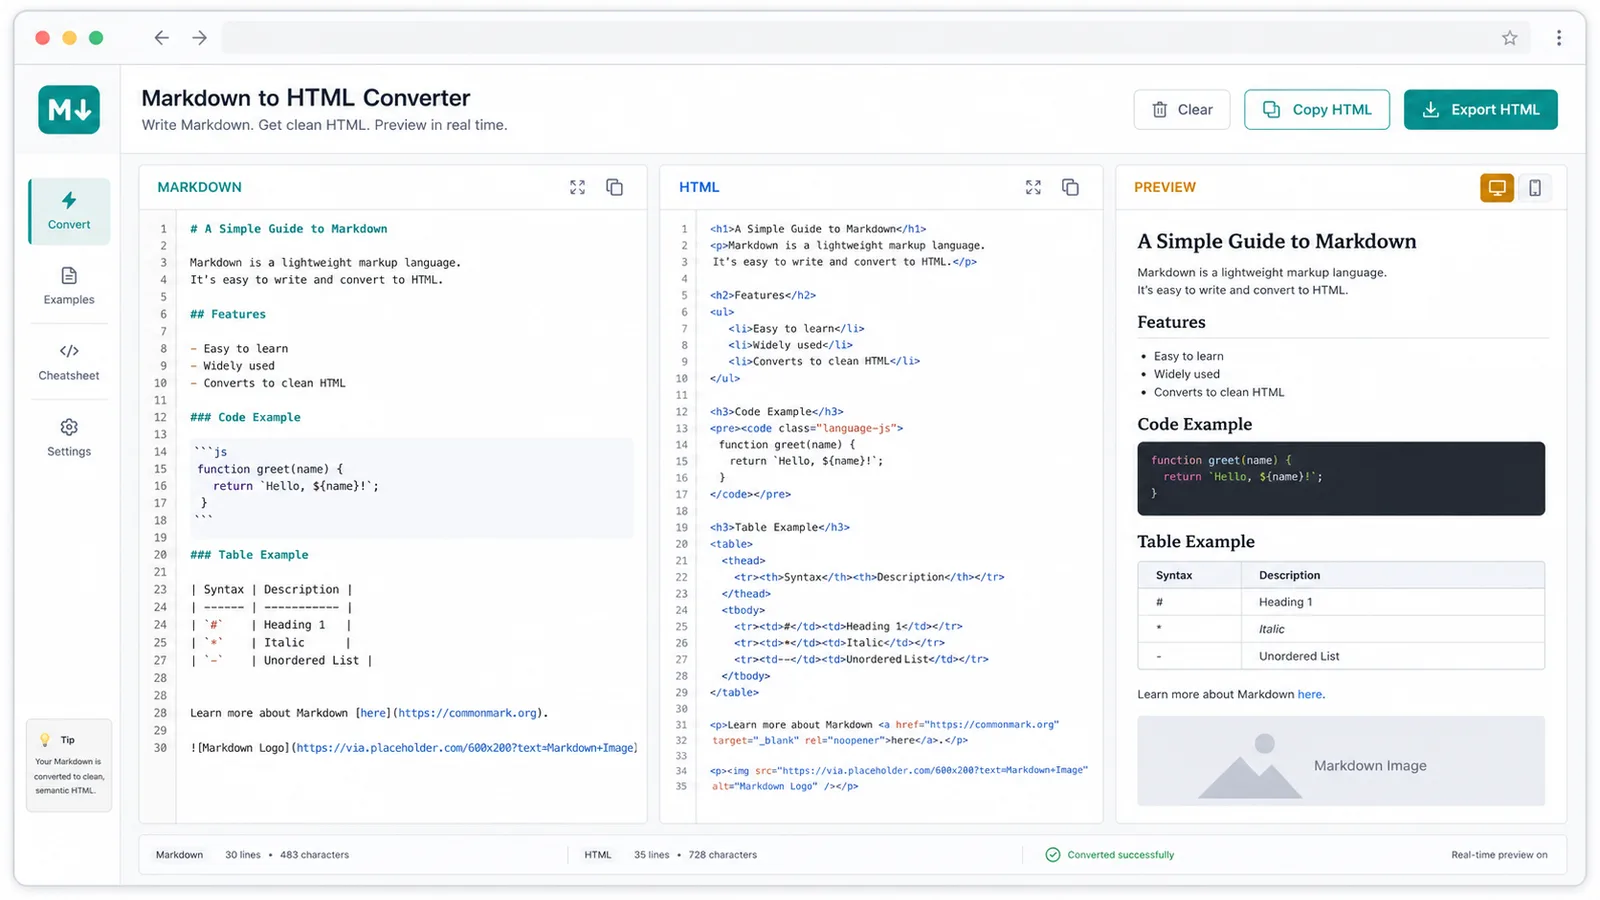
Task: Click the PREVIEW panel title
Action: click(x=1165, y=187)
